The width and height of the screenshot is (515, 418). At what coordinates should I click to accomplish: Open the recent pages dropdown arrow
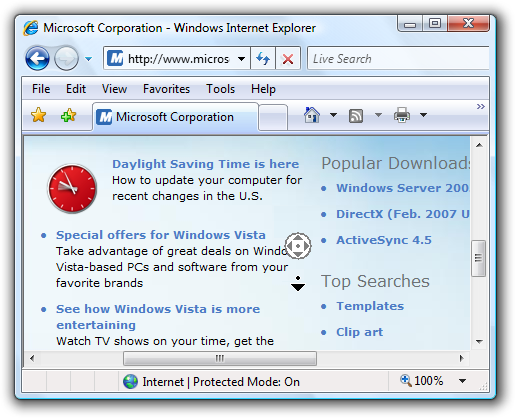point(88,59)
